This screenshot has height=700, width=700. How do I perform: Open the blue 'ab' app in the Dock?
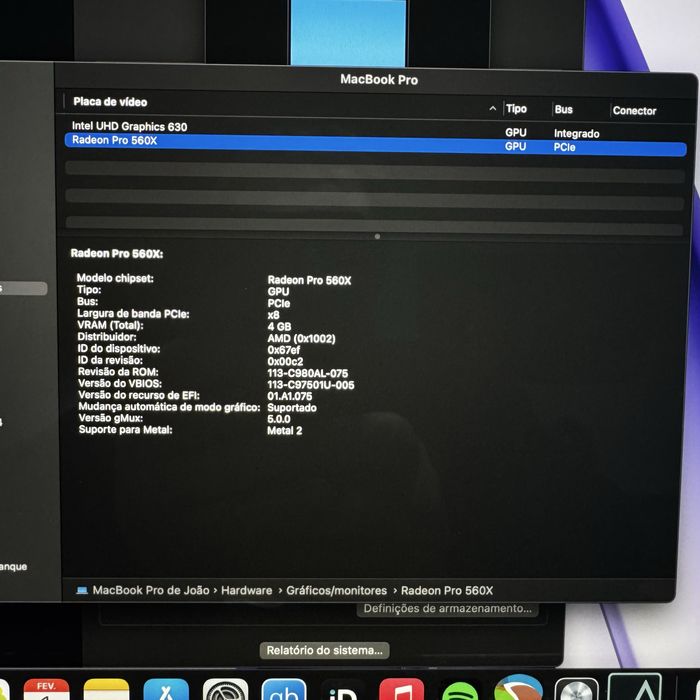tap(284, 689)
